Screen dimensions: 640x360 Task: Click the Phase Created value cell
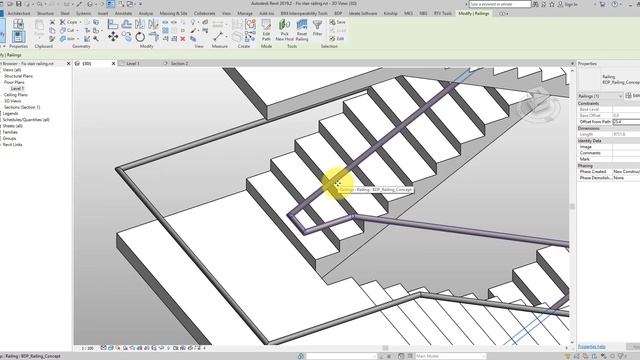[626, 172]
